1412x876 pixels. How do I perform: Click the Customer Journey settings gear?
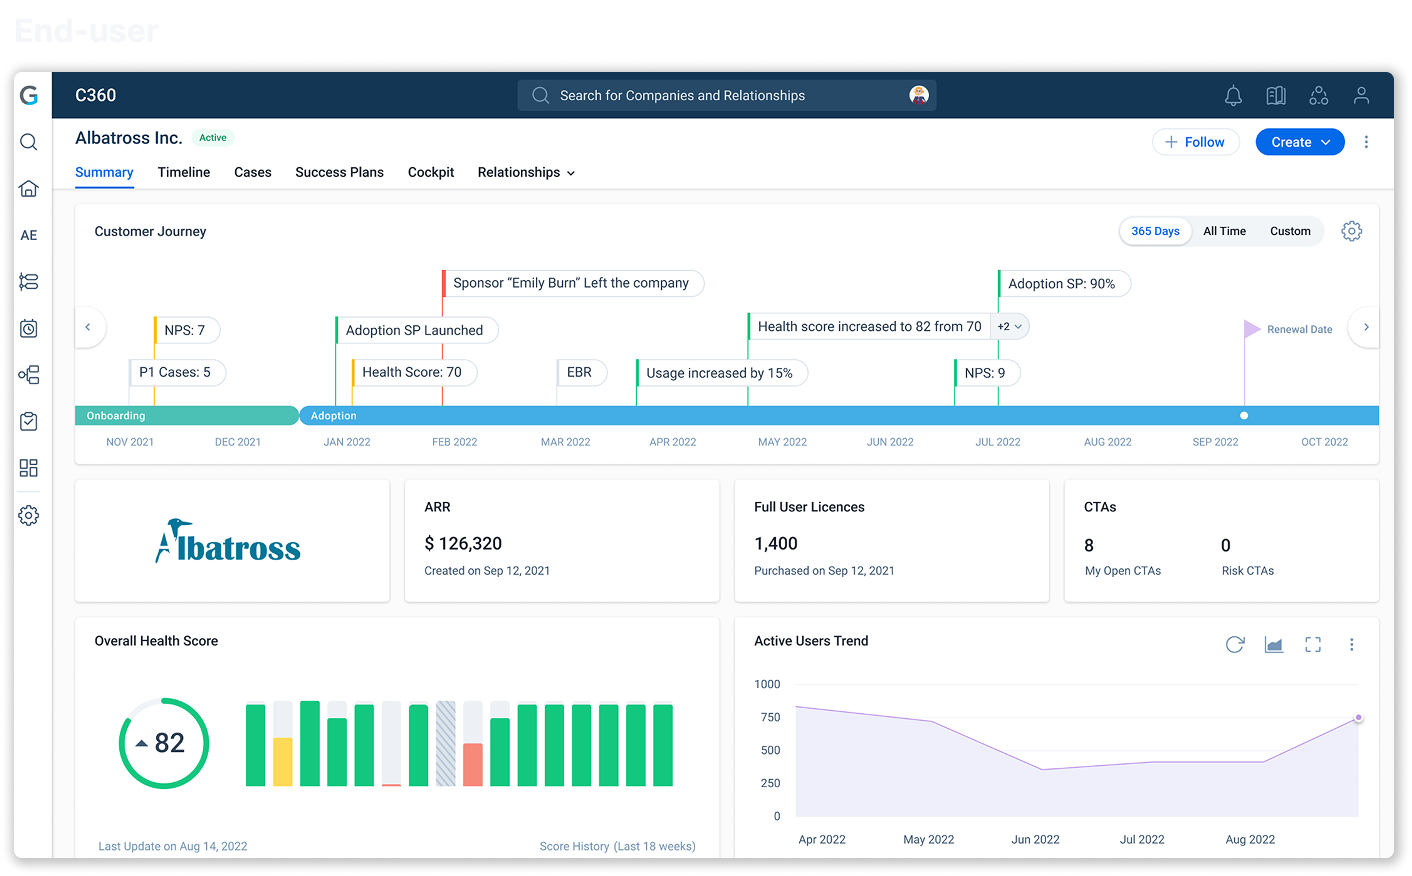1351,231
